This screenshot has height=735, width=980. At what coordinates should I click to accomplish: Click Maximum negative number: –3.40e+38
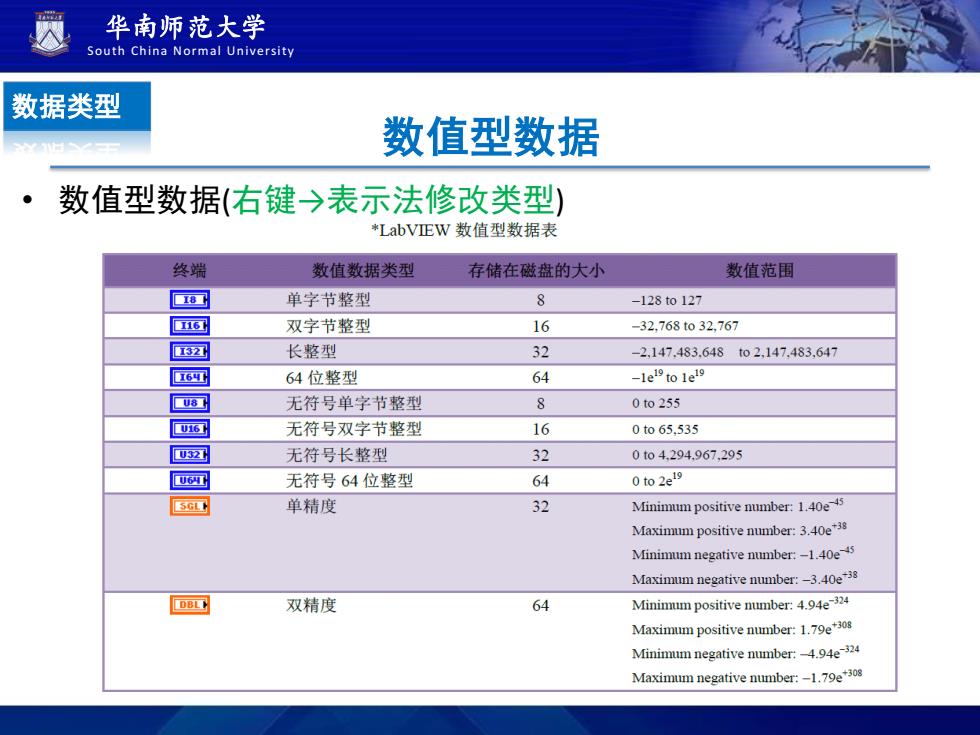[x=744, y=578]
